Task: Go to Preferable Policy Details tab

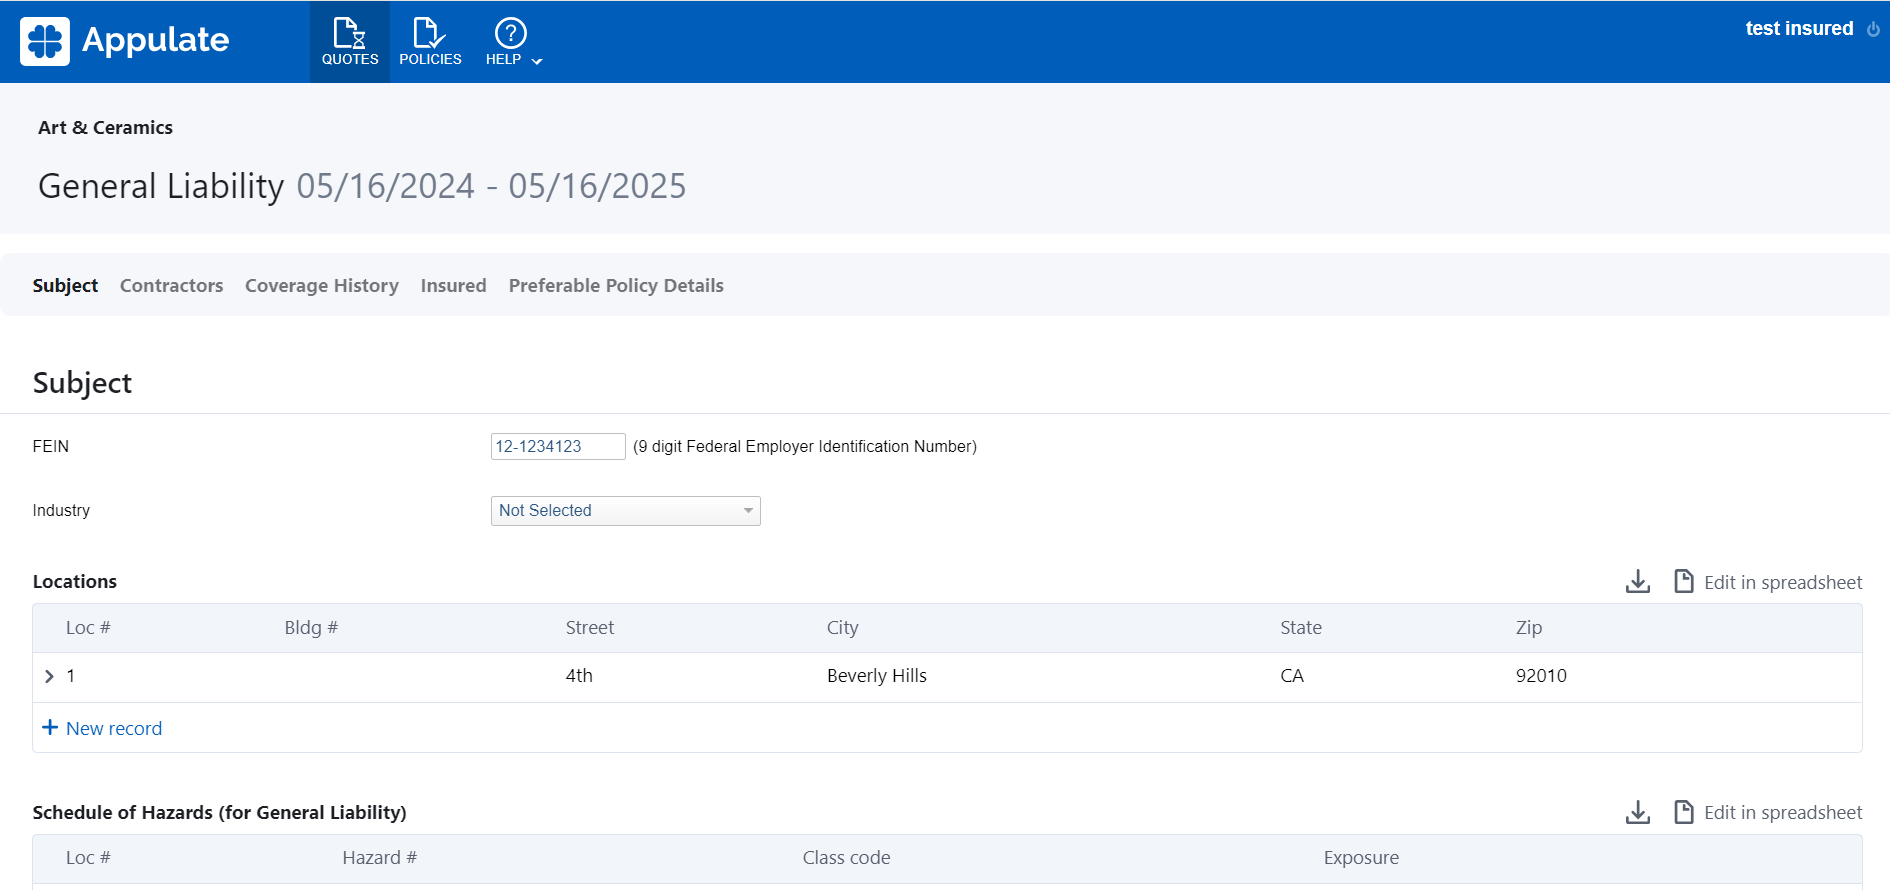Action: pos(615,286)
